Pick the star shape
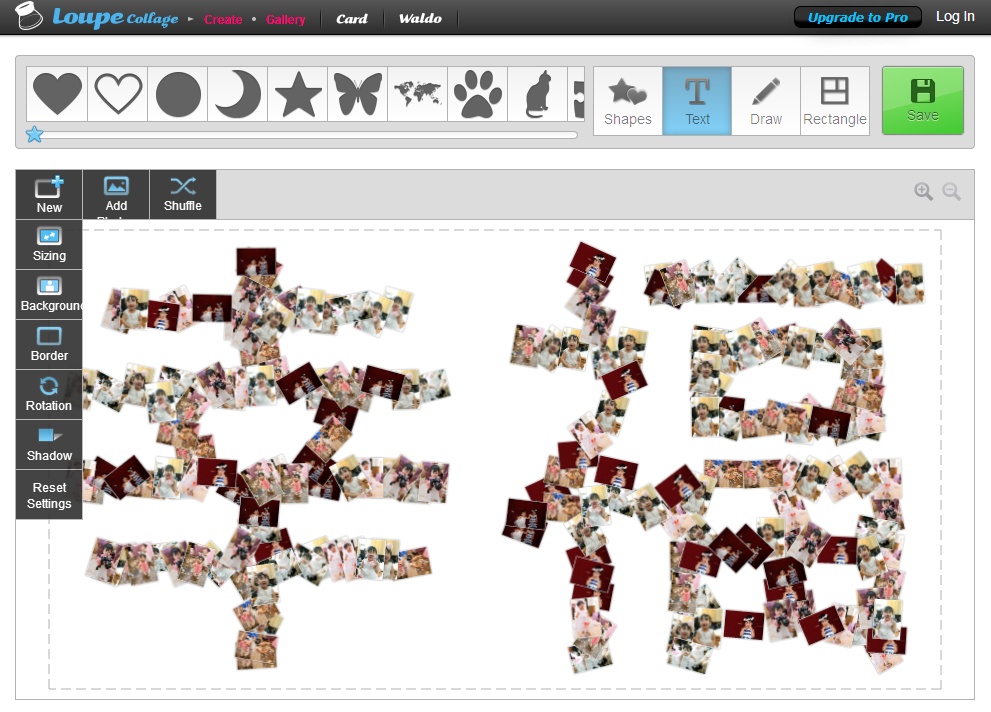Image resolution: width=991 pixels, height=712 pixels. click(298, 94)
